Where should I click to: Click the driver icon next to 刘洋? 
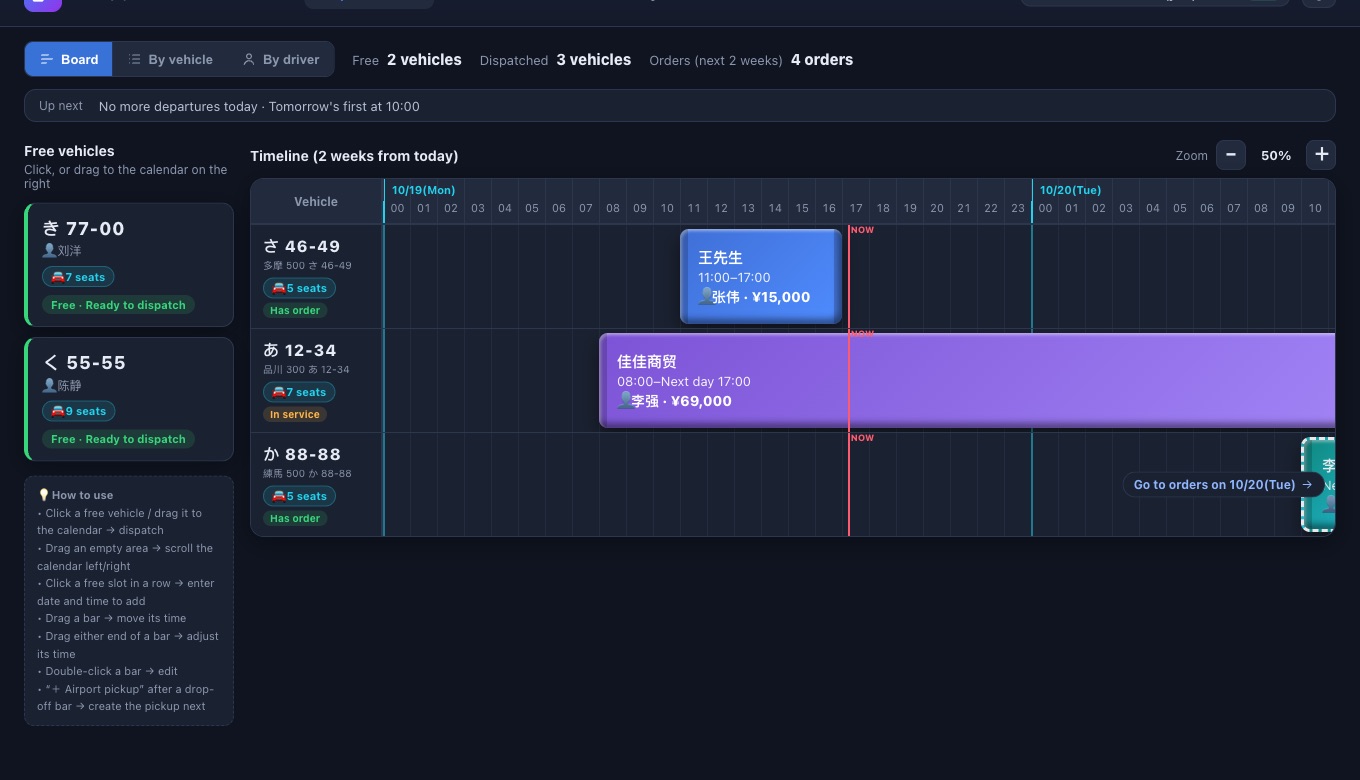(x=49, y=251)
